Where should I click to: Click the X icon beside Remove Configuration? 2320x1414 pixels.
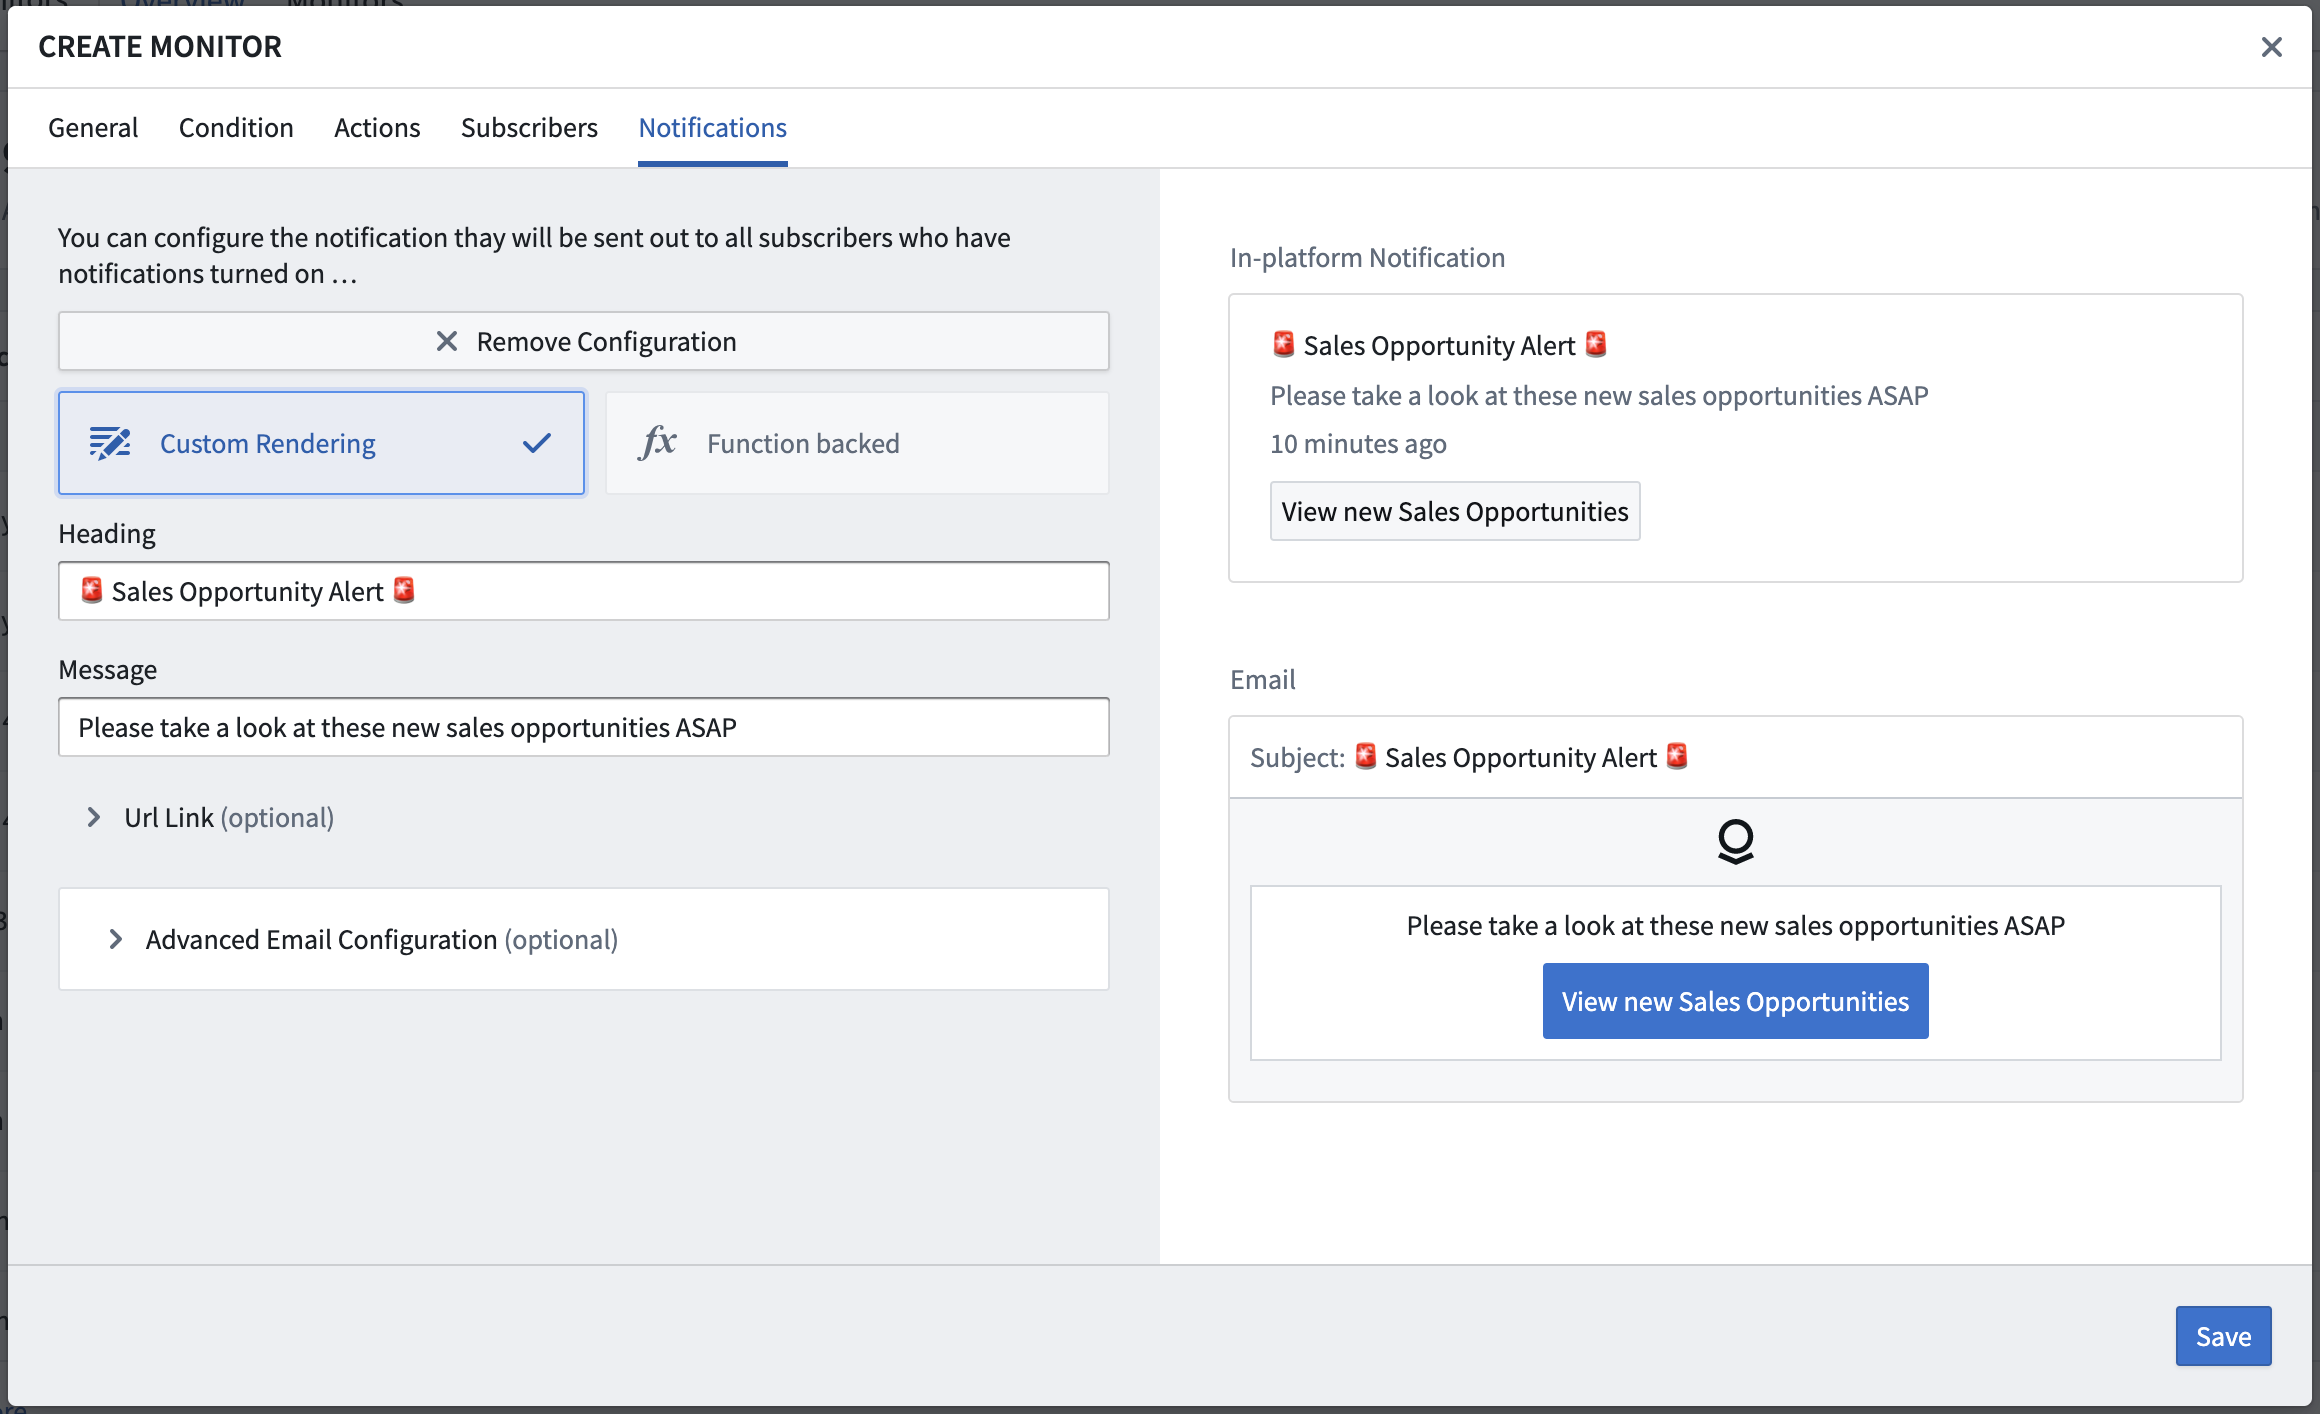pyautogui.click(x=447, y=341)
